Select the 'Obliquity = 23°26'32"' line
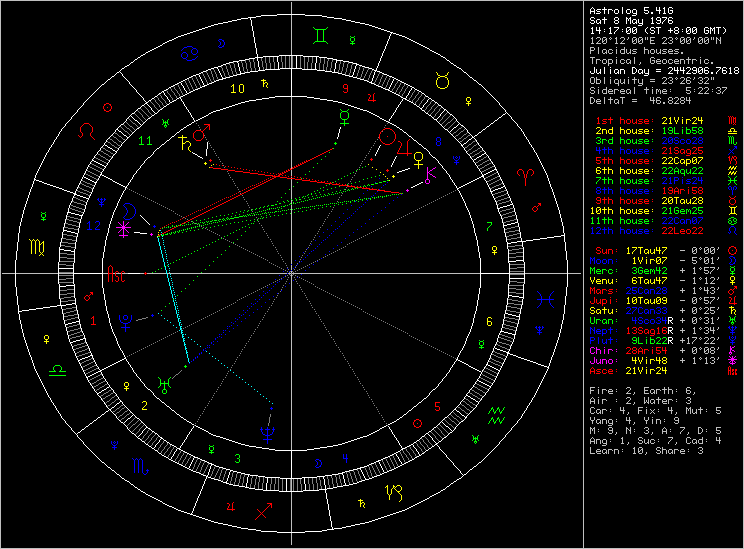This screenshot has width=744, height=549. tap(652, 81)
